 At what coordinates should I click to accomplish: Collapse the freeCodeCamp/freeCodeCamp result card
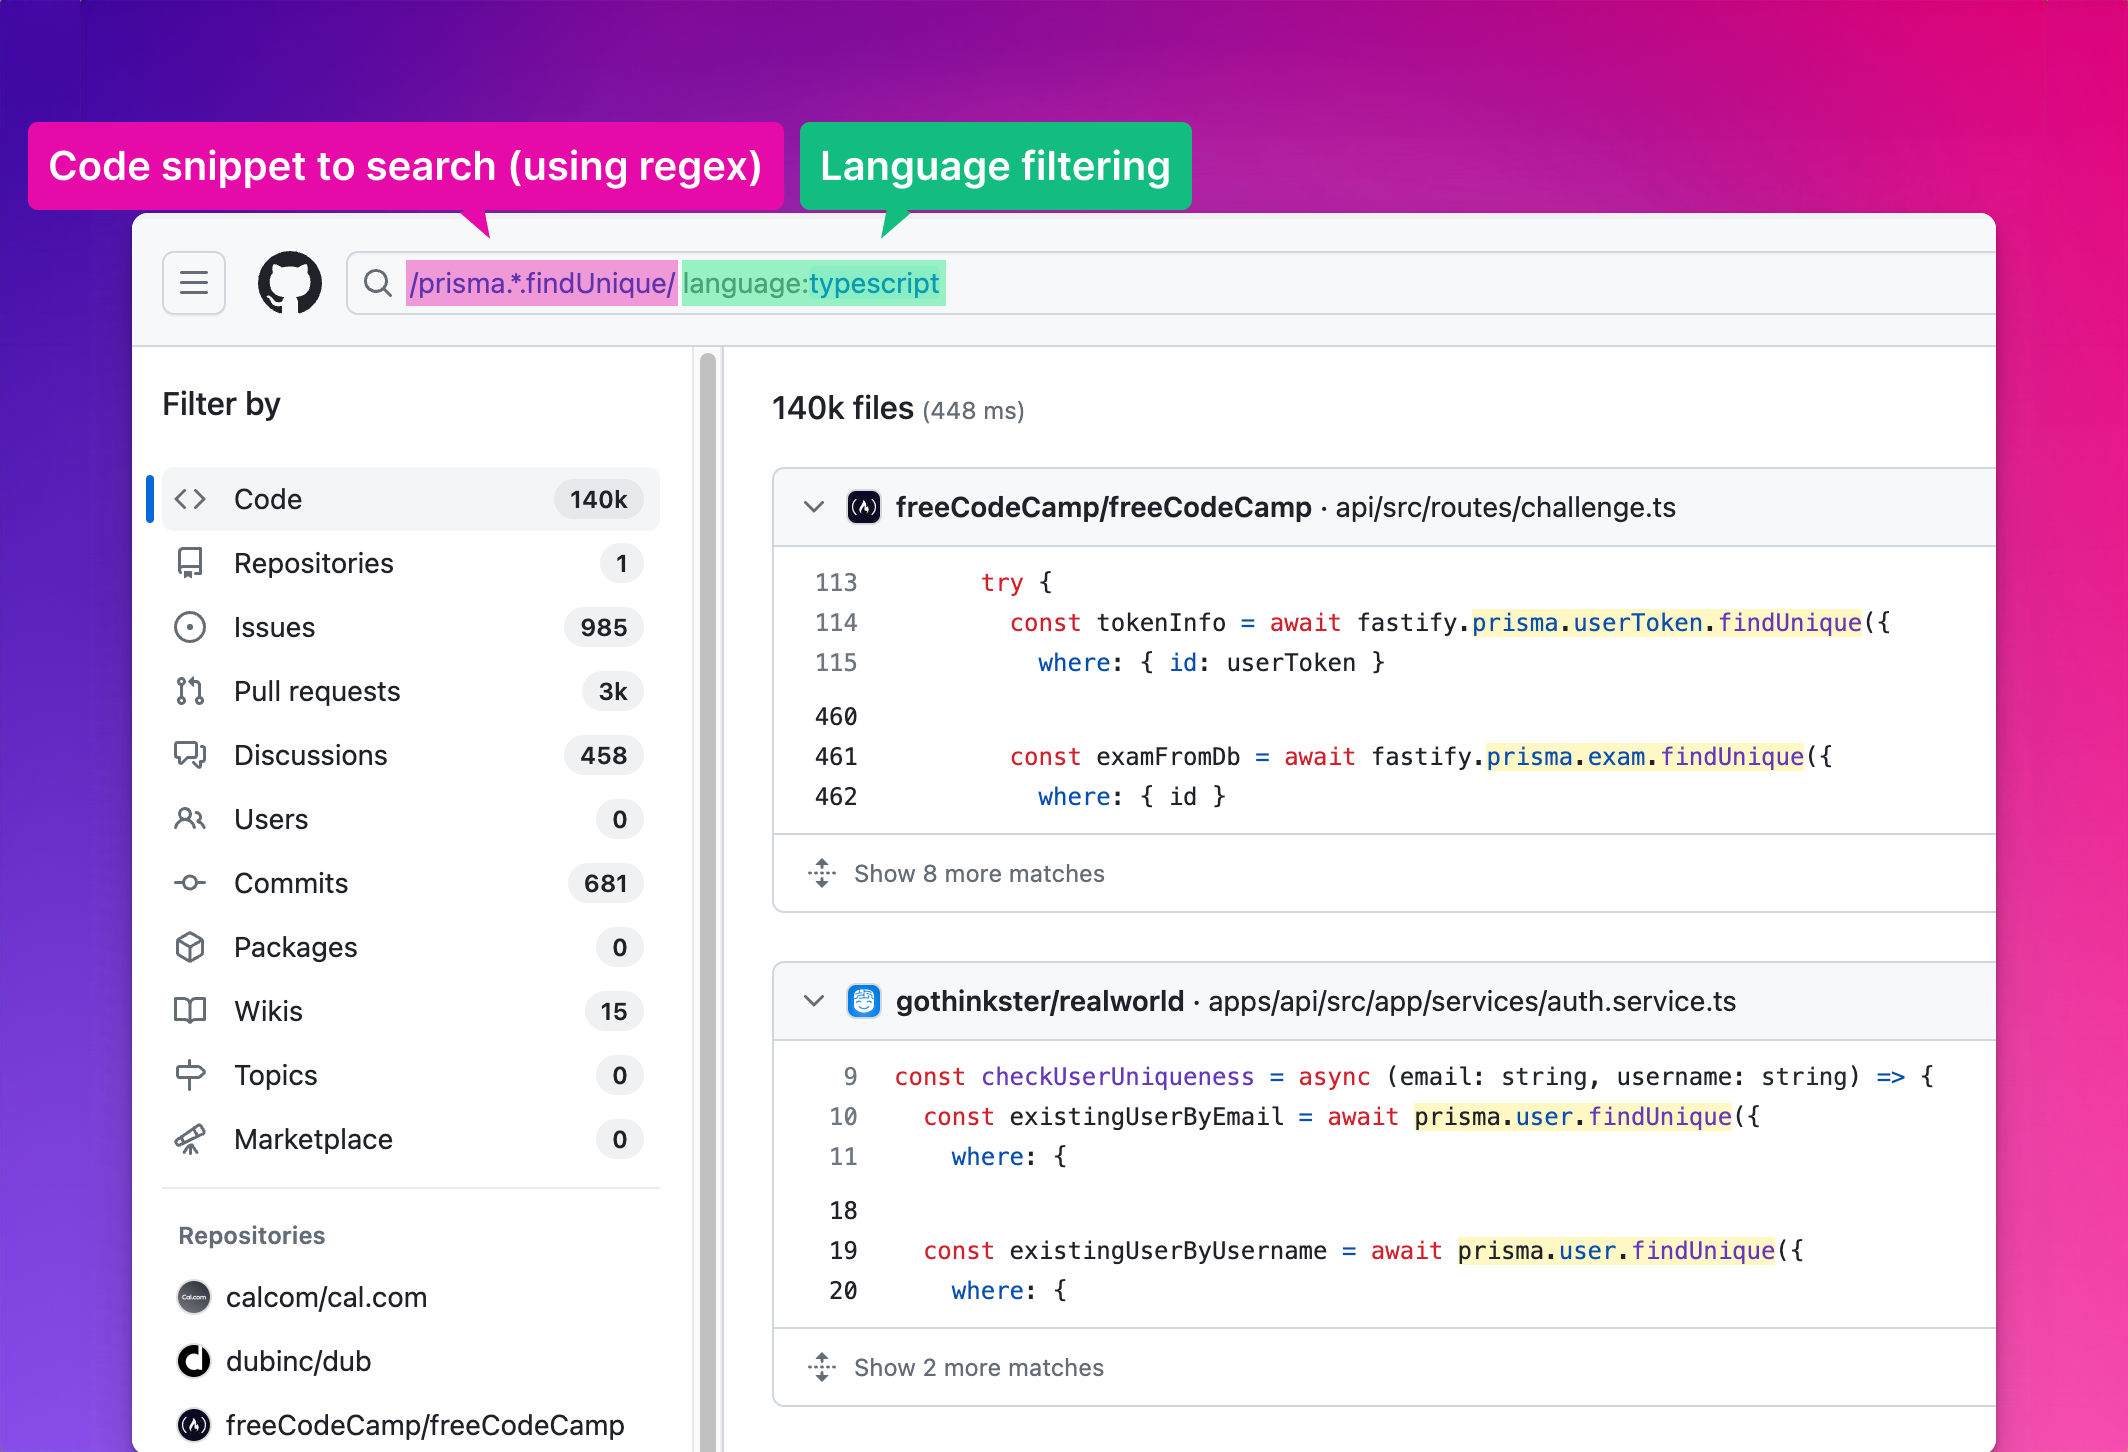pos(814,507)
